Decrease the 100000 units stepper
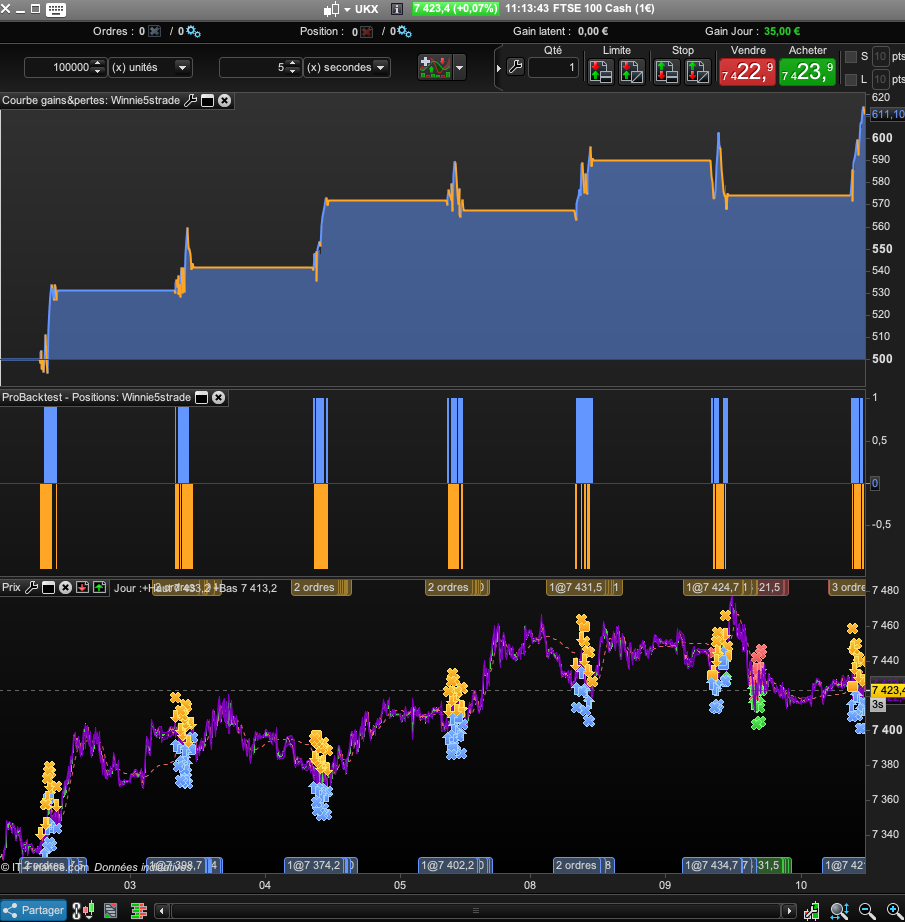Viewport: 905px width, 922px height. (98, 72)
